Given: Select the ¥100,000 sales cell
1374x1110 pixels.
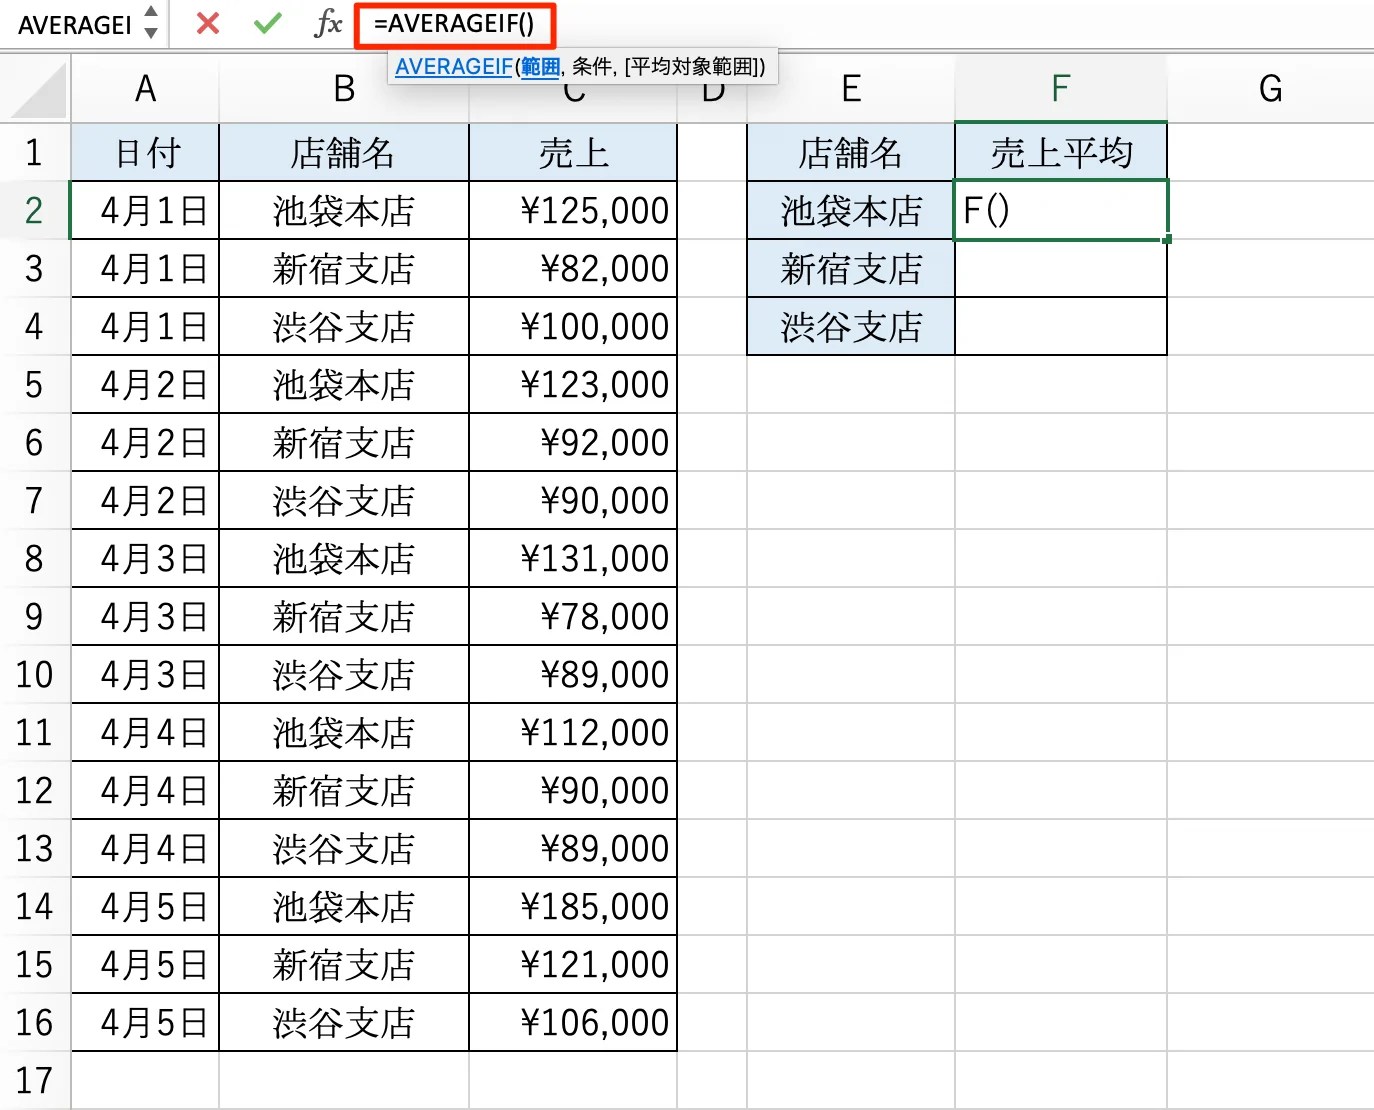Looking at the screenshot, I should click(x=573, y=327).
